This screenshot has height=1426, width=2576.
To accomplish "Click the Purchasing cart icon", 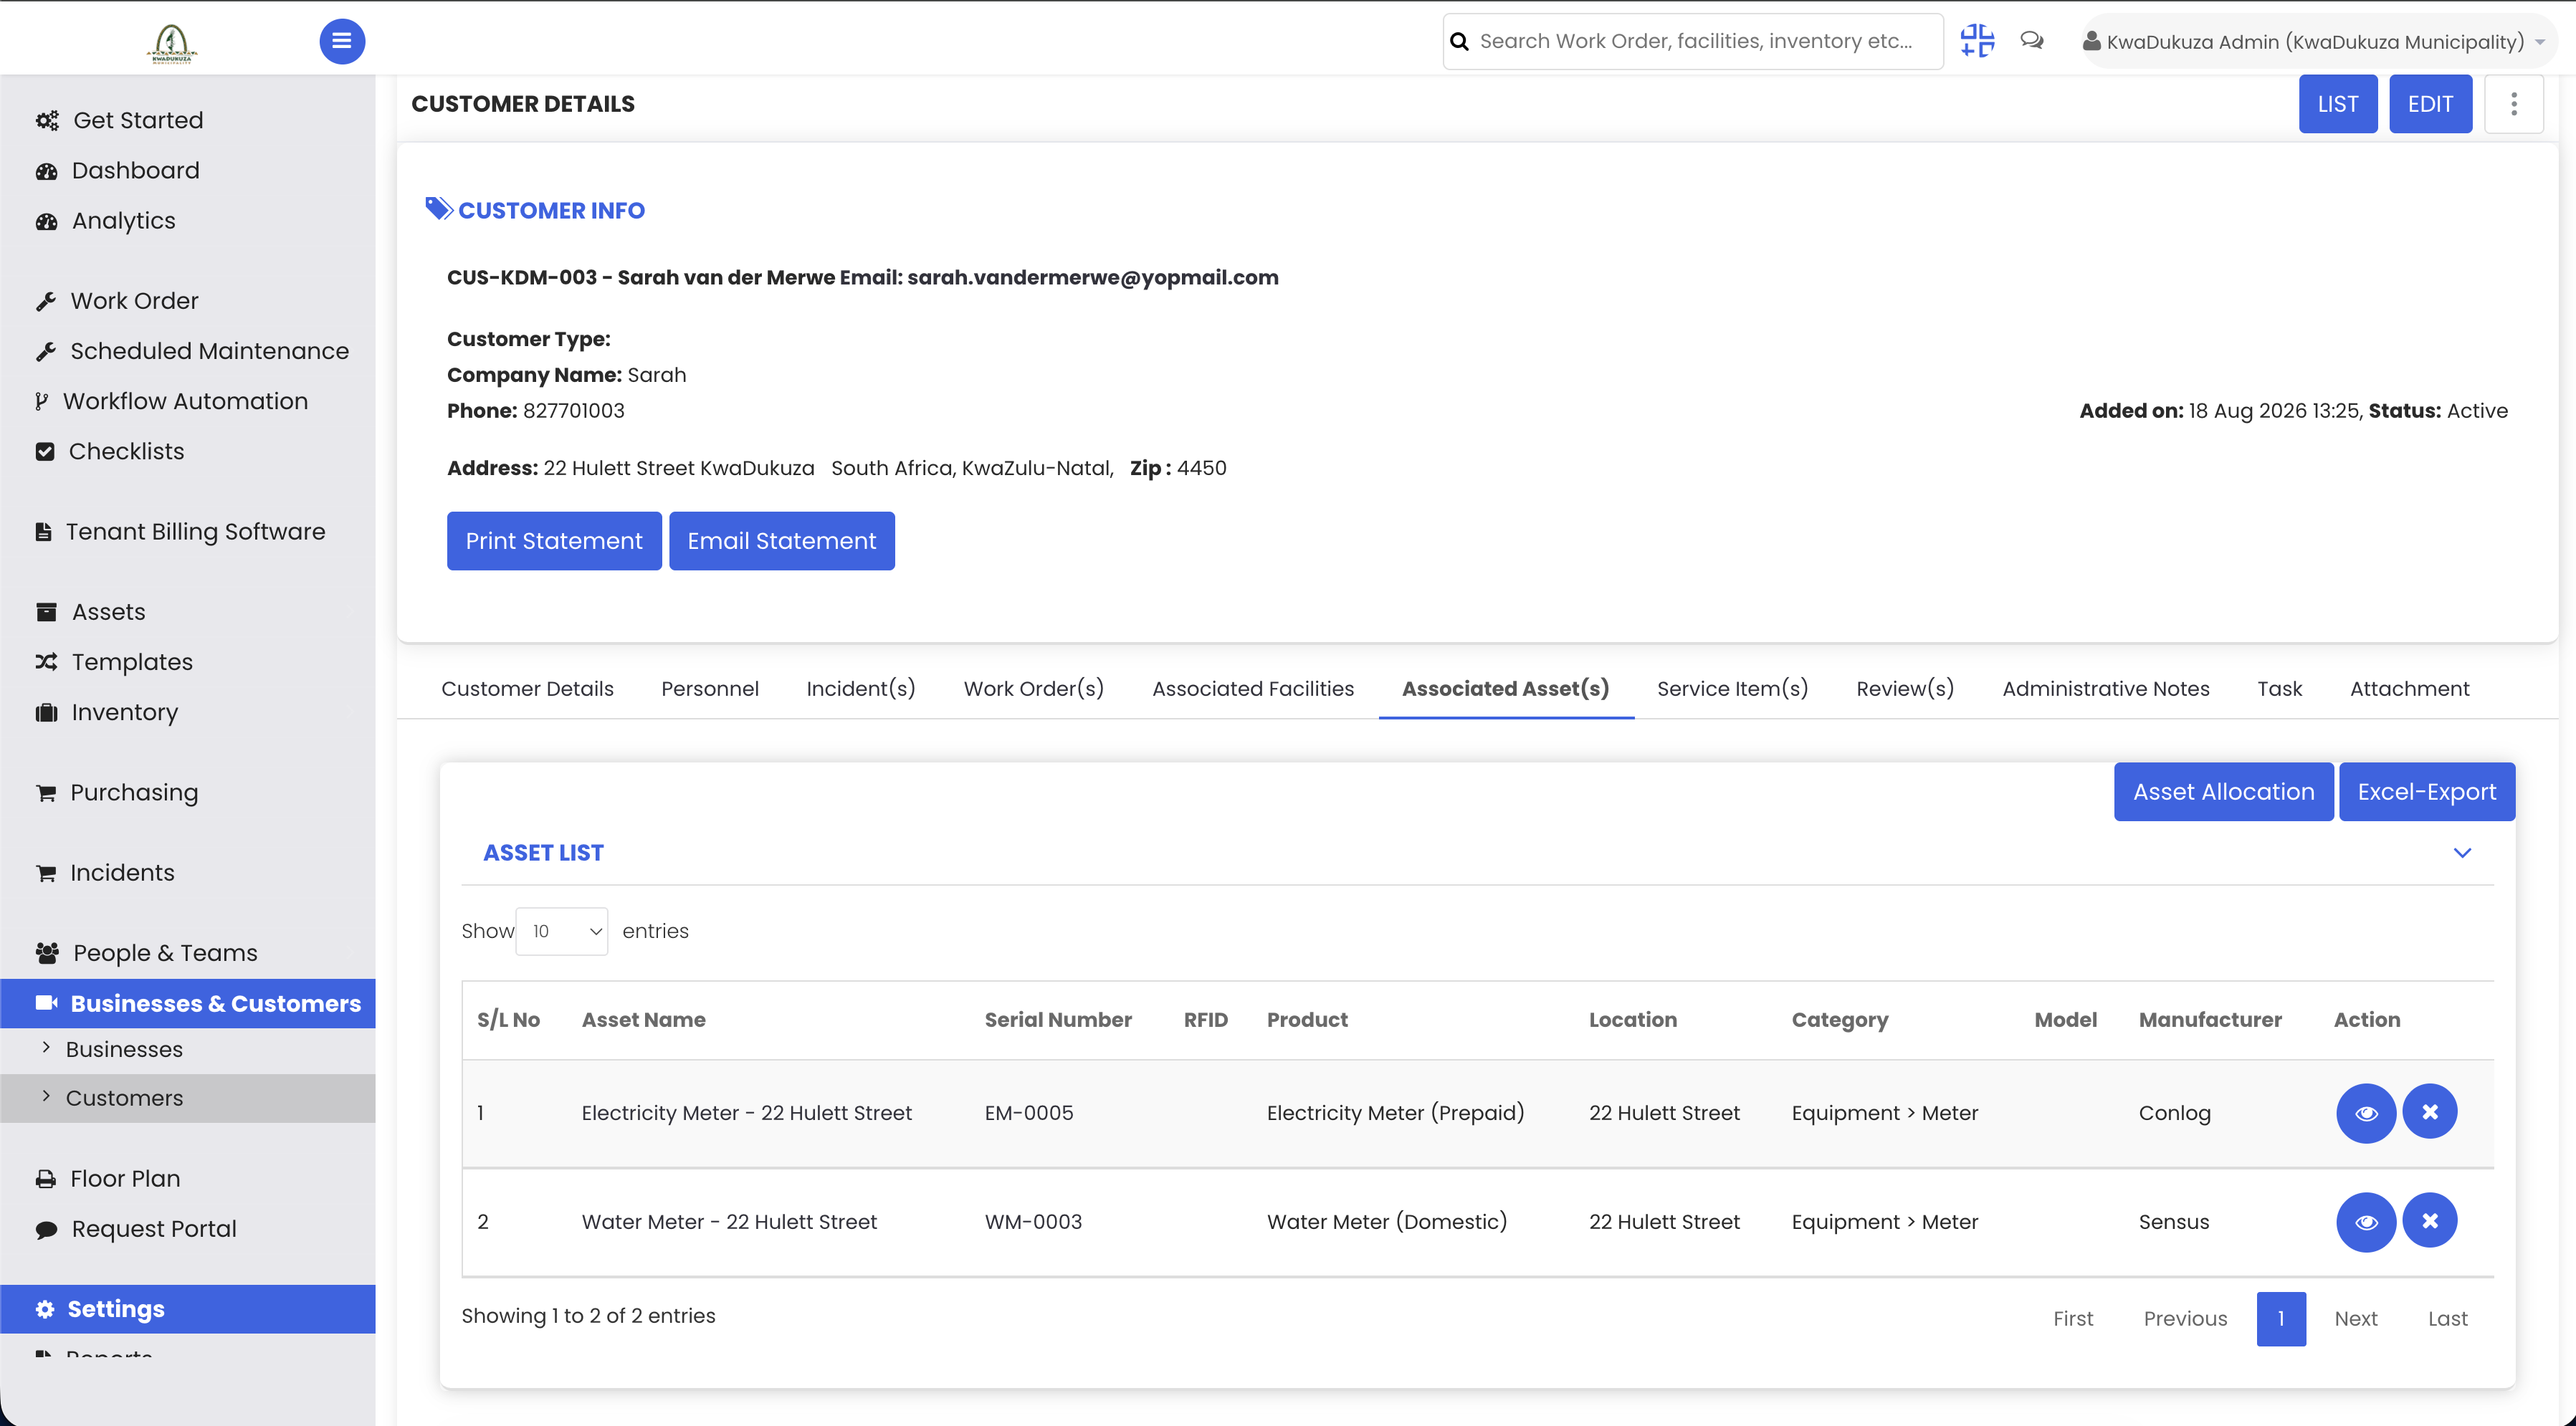I will click(46, 793).
